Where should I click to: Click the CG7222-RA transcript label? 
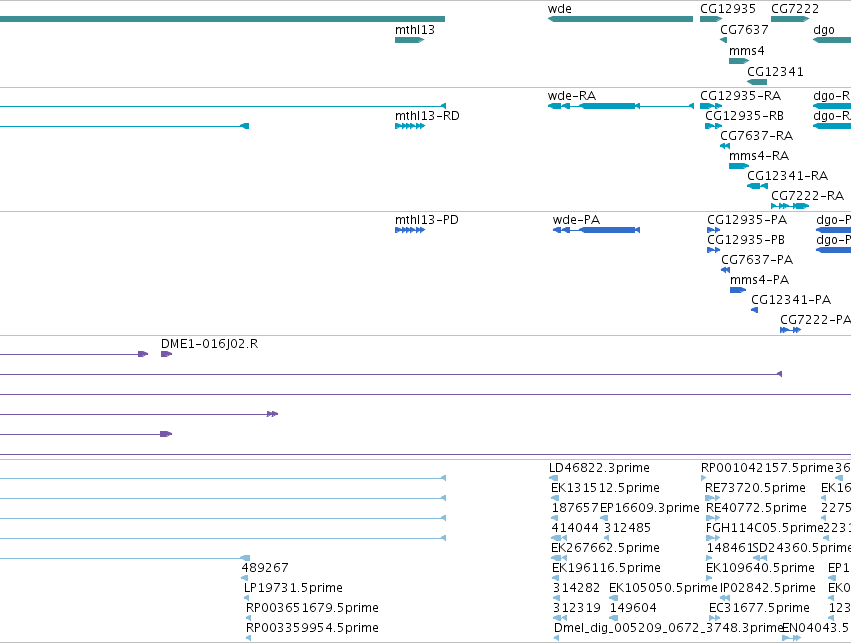tap(808, 196)
